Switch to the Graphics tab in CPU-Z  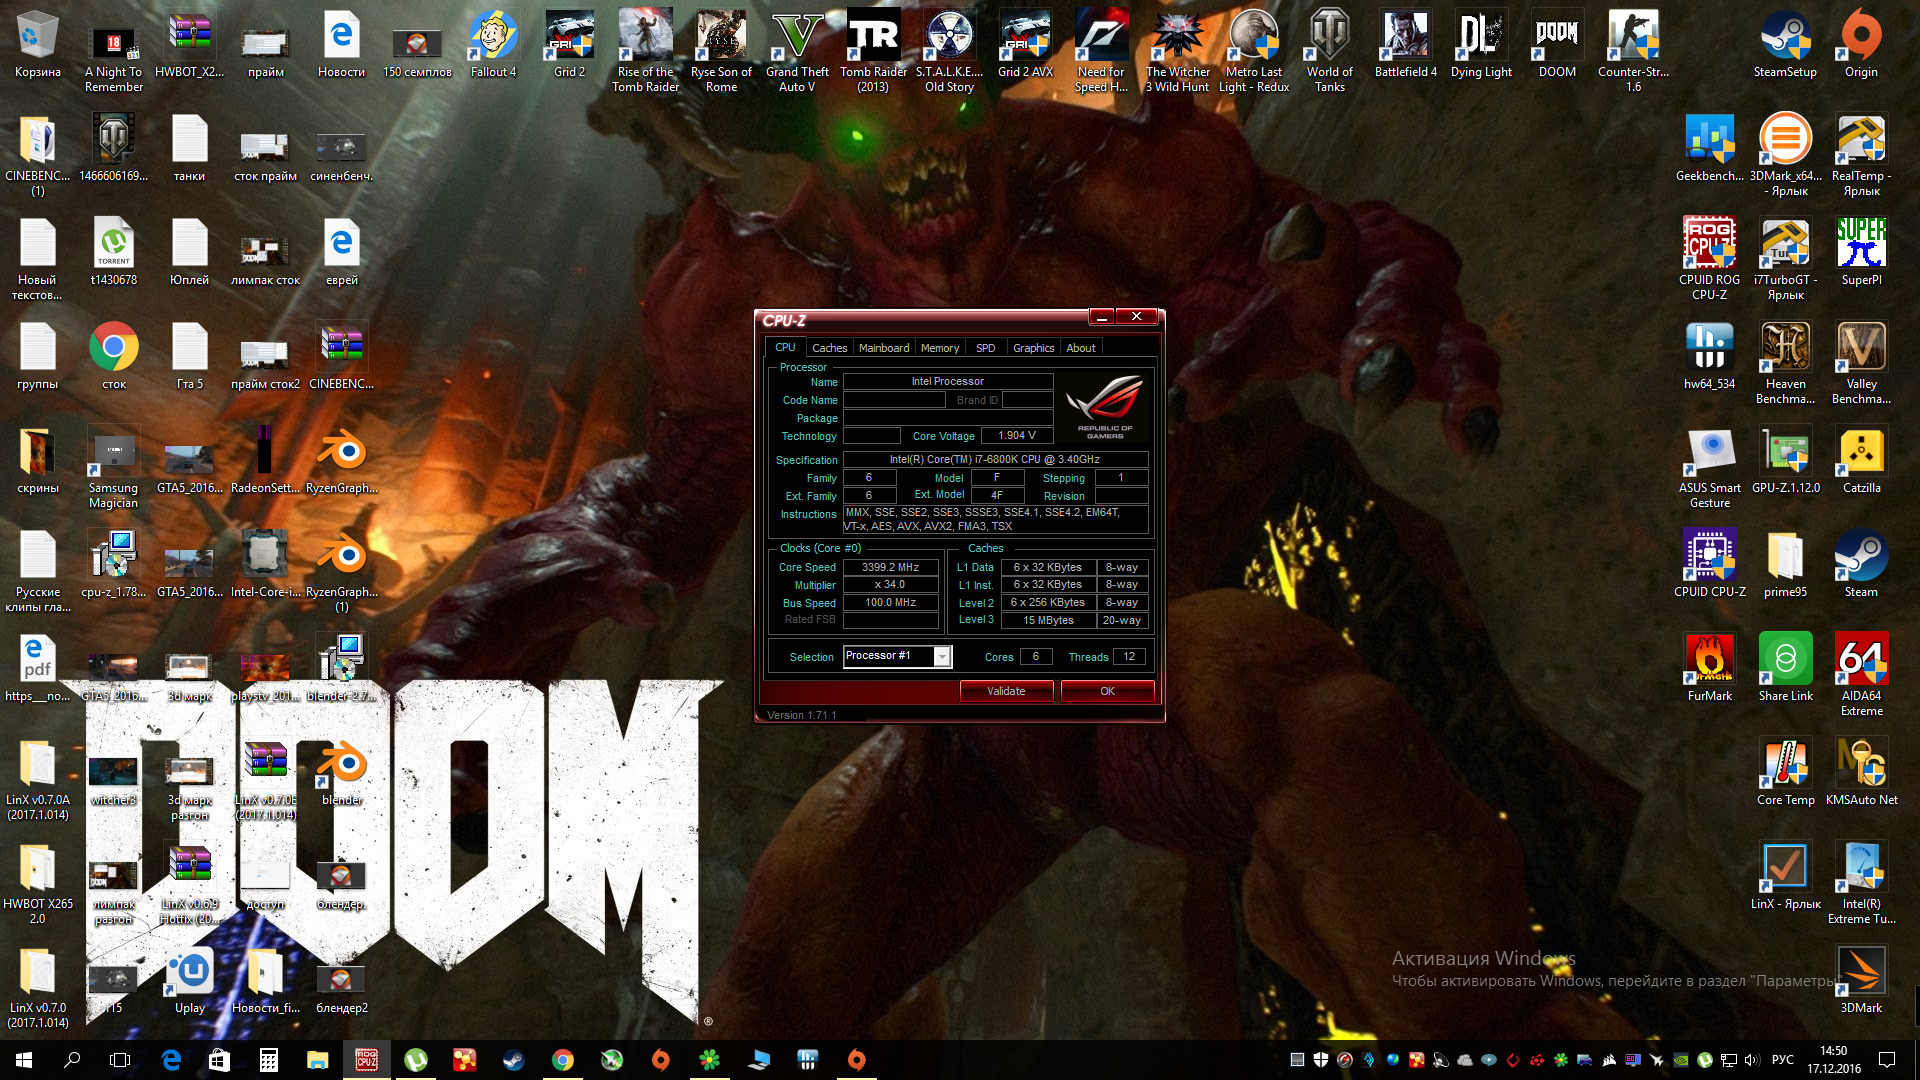pos(1033,348)
